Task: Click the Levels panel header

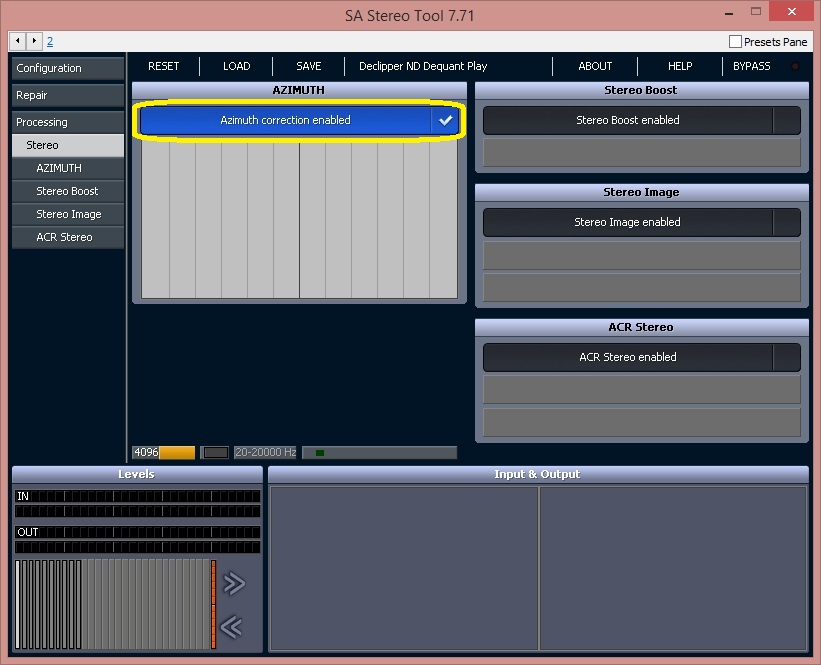Action: (137, 474)
